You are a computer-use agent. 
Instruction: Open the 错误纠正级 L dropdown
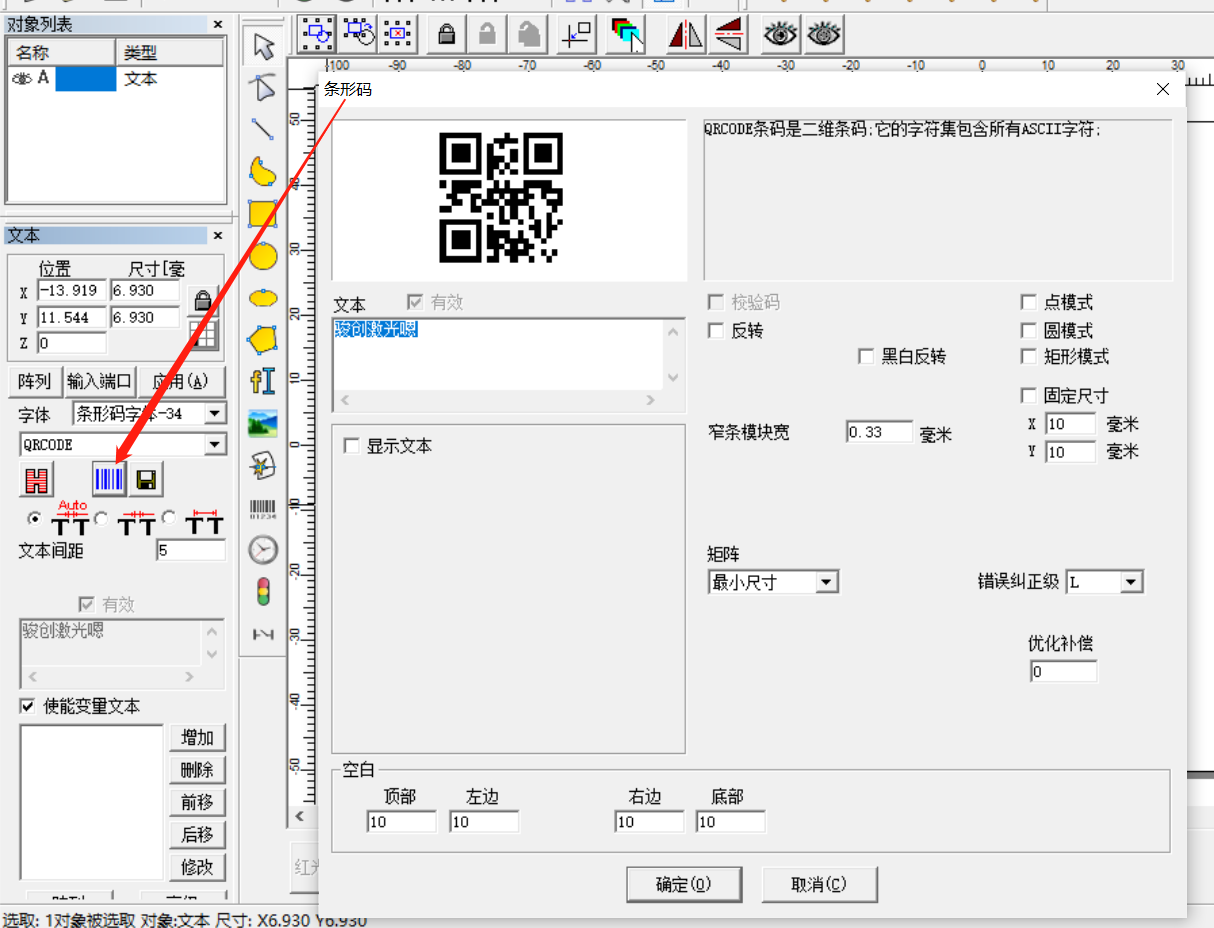click(x=1131, y=582)
